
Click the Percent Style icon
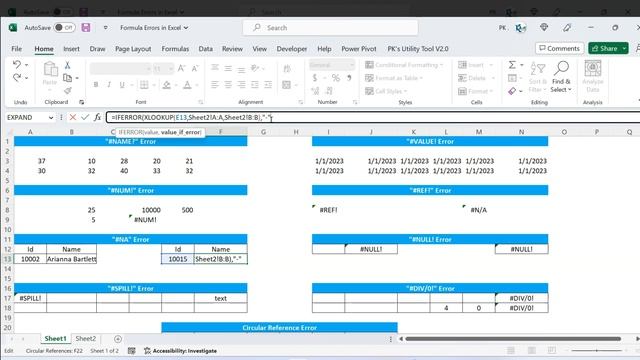[x=336, y=78]
